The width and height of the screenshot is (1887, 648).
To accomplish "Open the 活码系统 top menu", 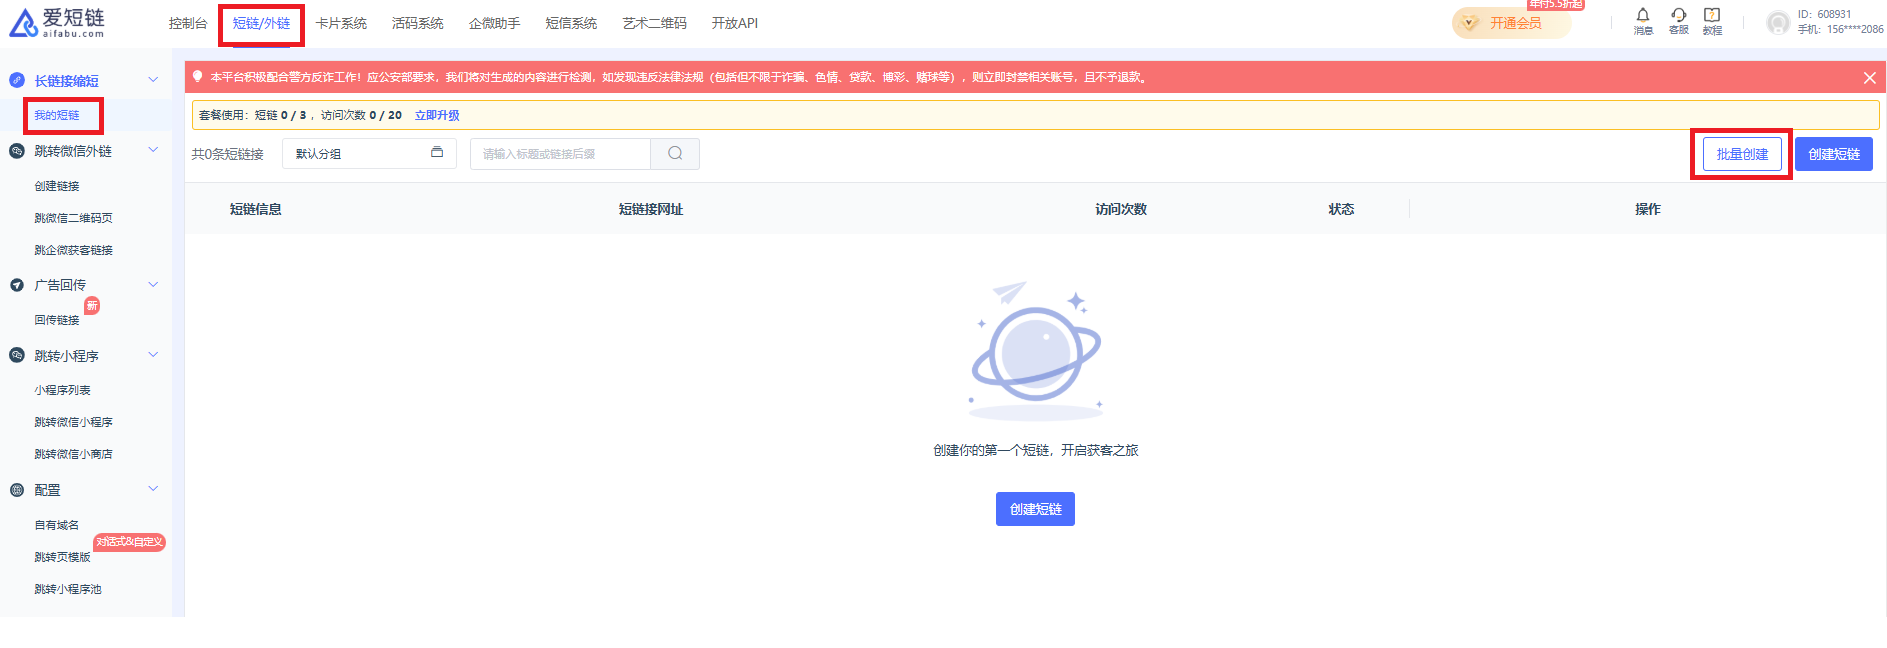I will (417, 23).
